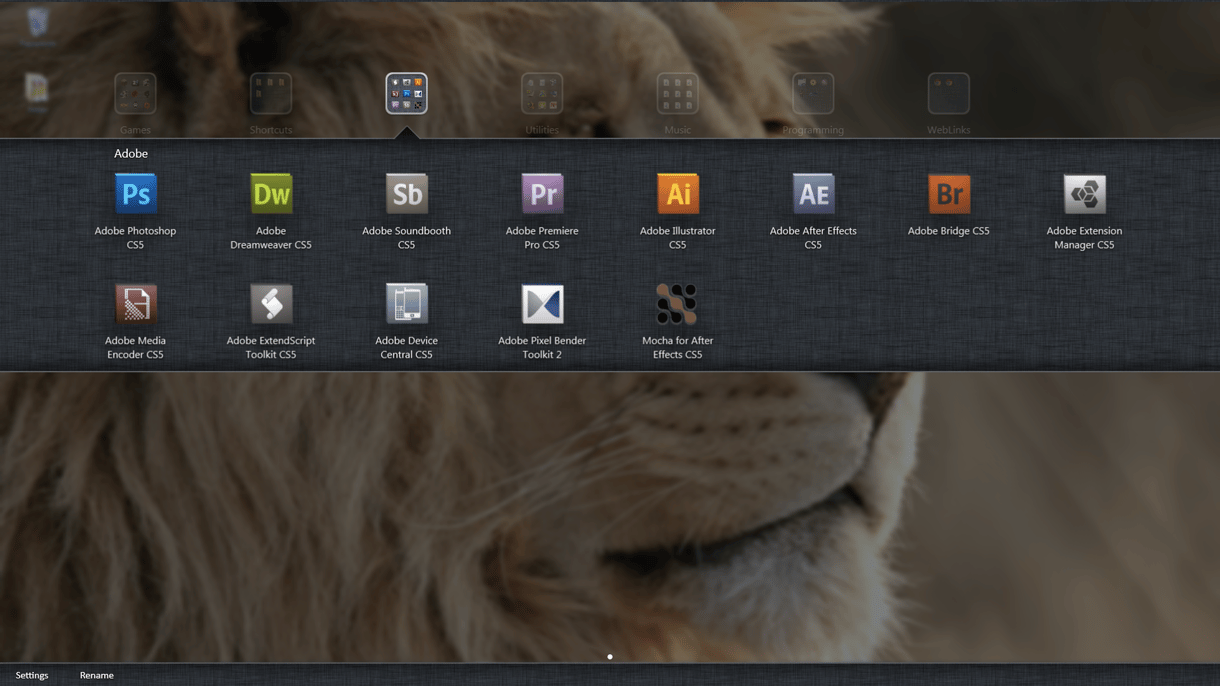This screenshot has height=686, width=1220.
Task: Open Adobe Device Central CS5
Action: [407, 304]
